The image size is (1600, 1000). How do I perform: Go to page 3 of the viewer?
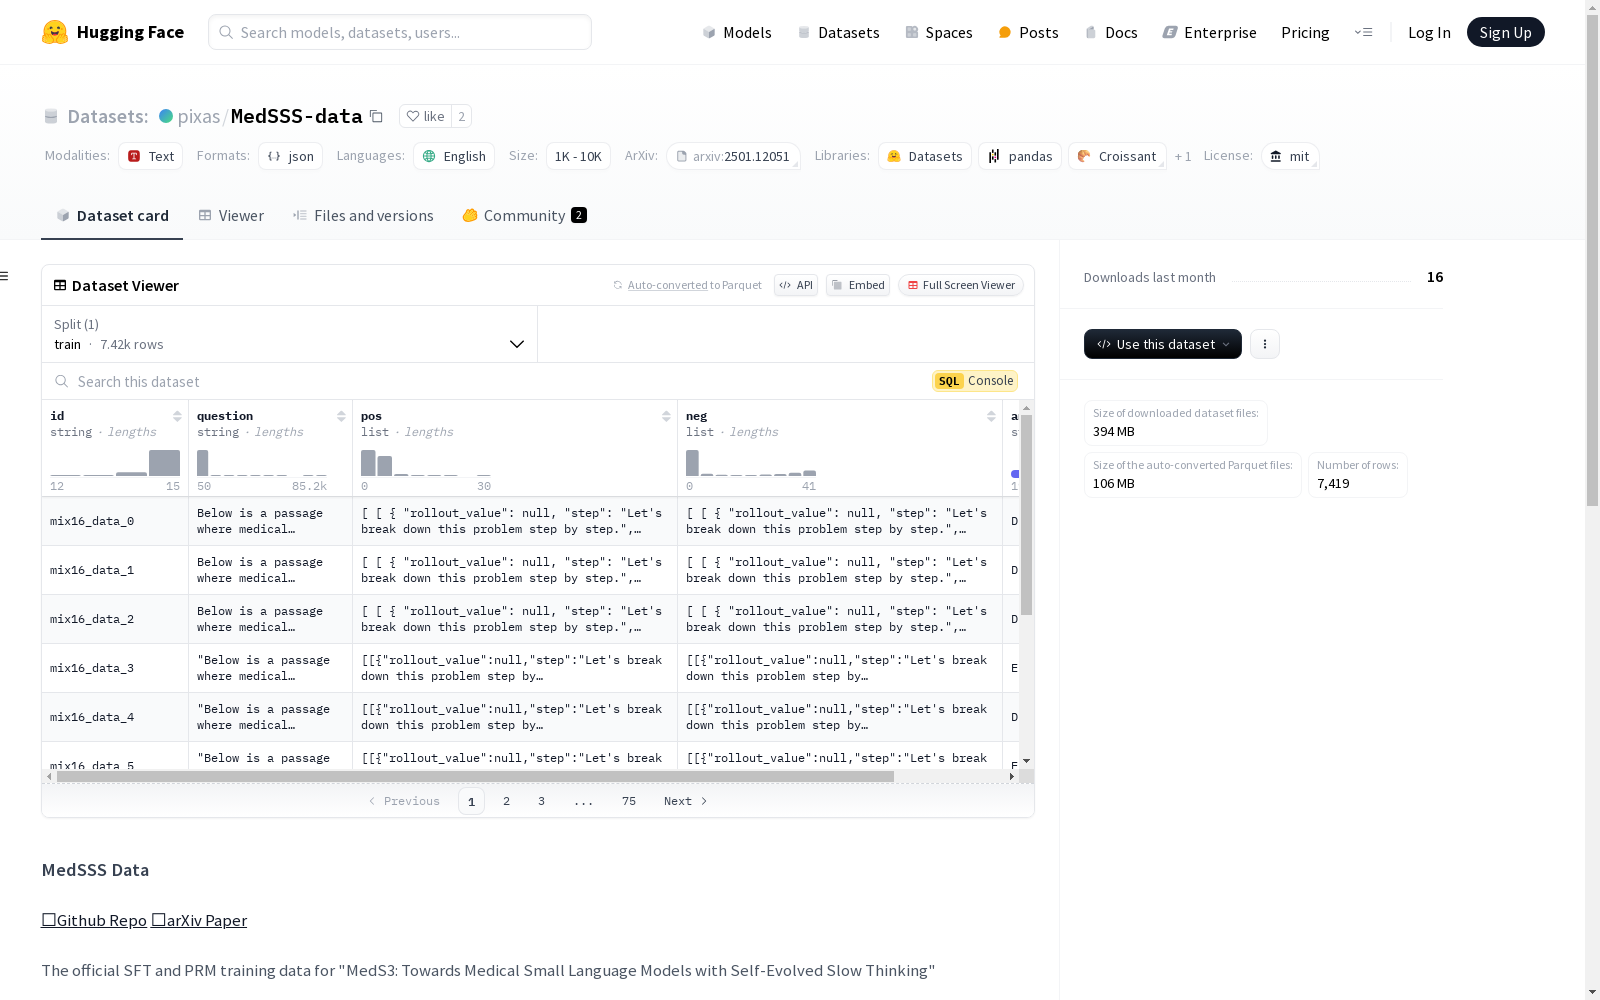click(x=542, y=801)
